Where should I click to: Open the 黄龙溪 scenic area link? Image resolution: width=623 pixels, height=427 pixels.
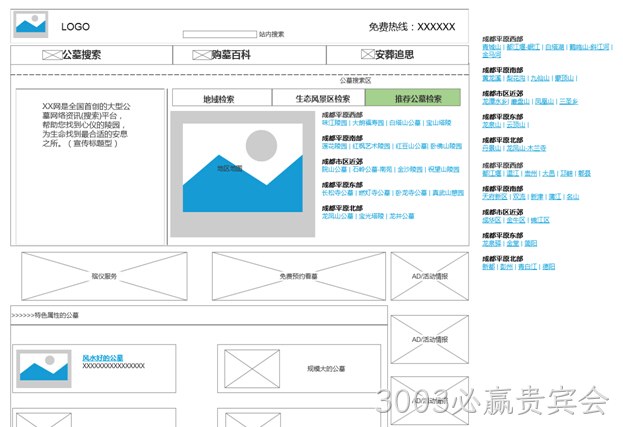(491, 78)
